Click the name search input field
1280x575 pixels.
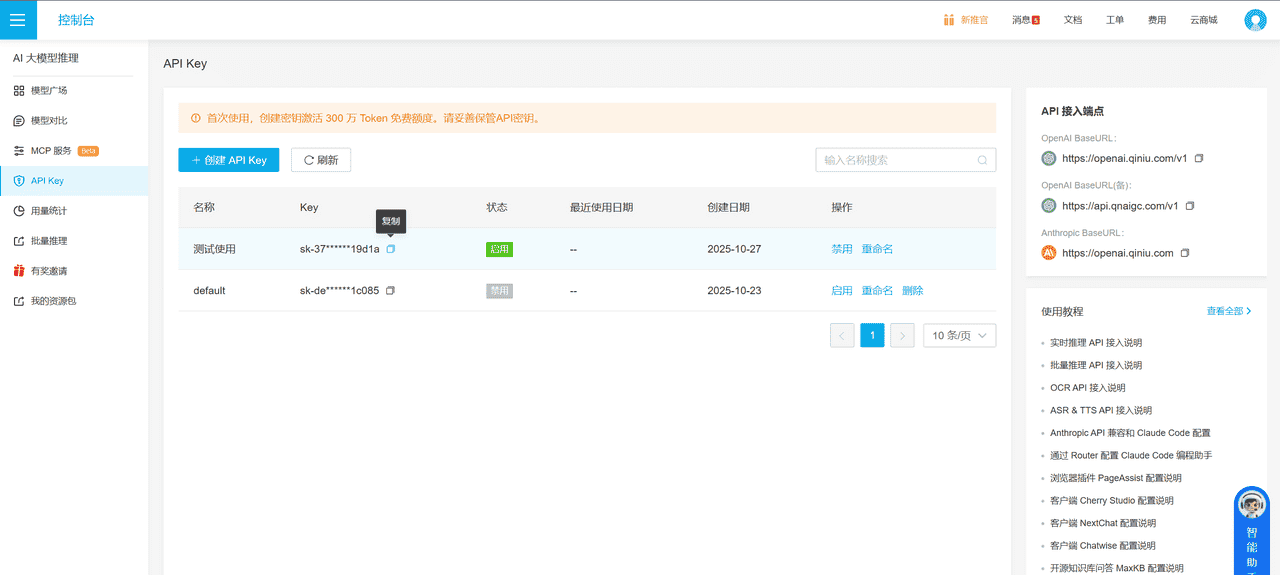click(x=906, y=160)
